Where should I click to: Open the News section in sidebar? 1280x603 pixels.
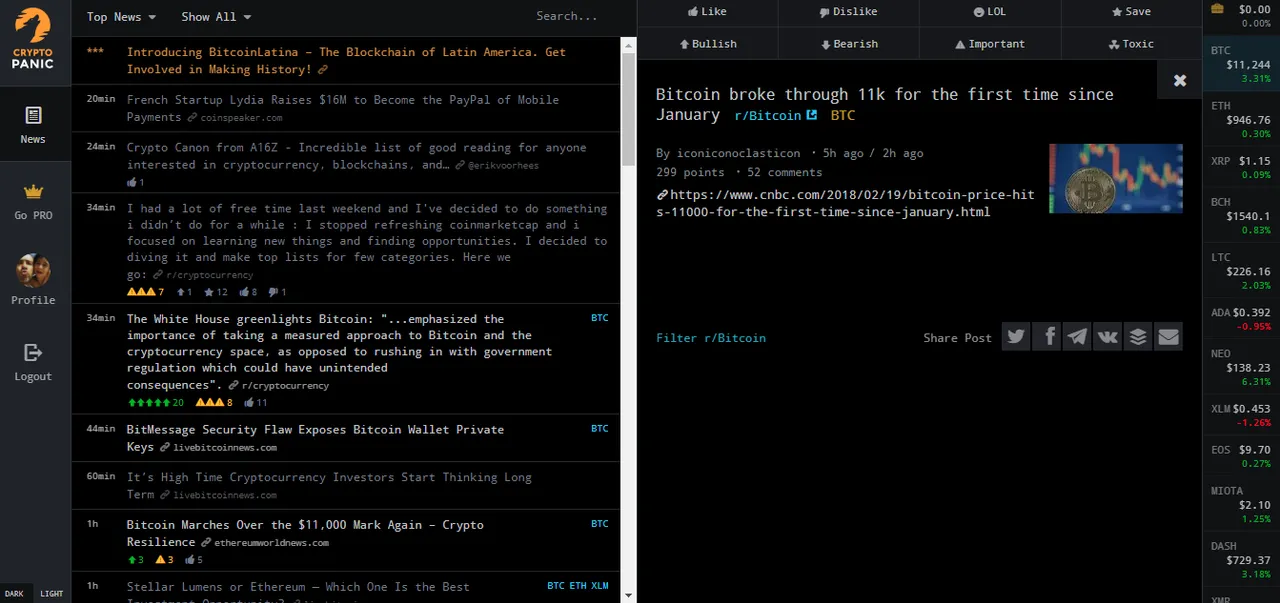point(33,125)
